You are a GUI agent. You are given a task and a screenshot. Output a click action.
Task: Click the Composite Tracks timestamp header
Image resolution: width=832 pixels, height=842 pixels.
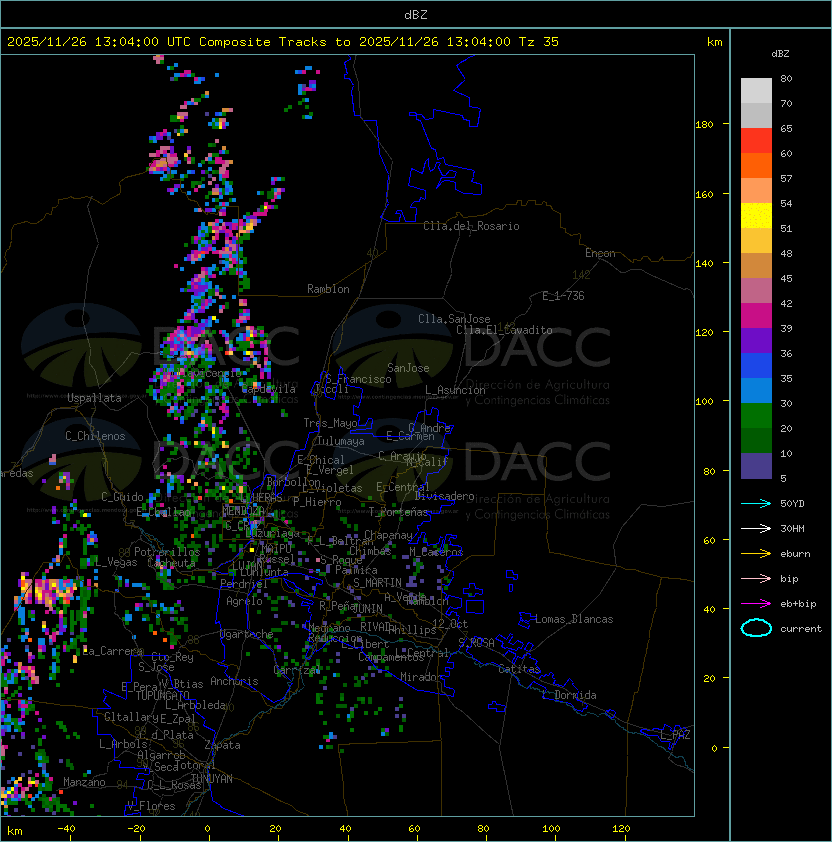(x=283, y=42)
